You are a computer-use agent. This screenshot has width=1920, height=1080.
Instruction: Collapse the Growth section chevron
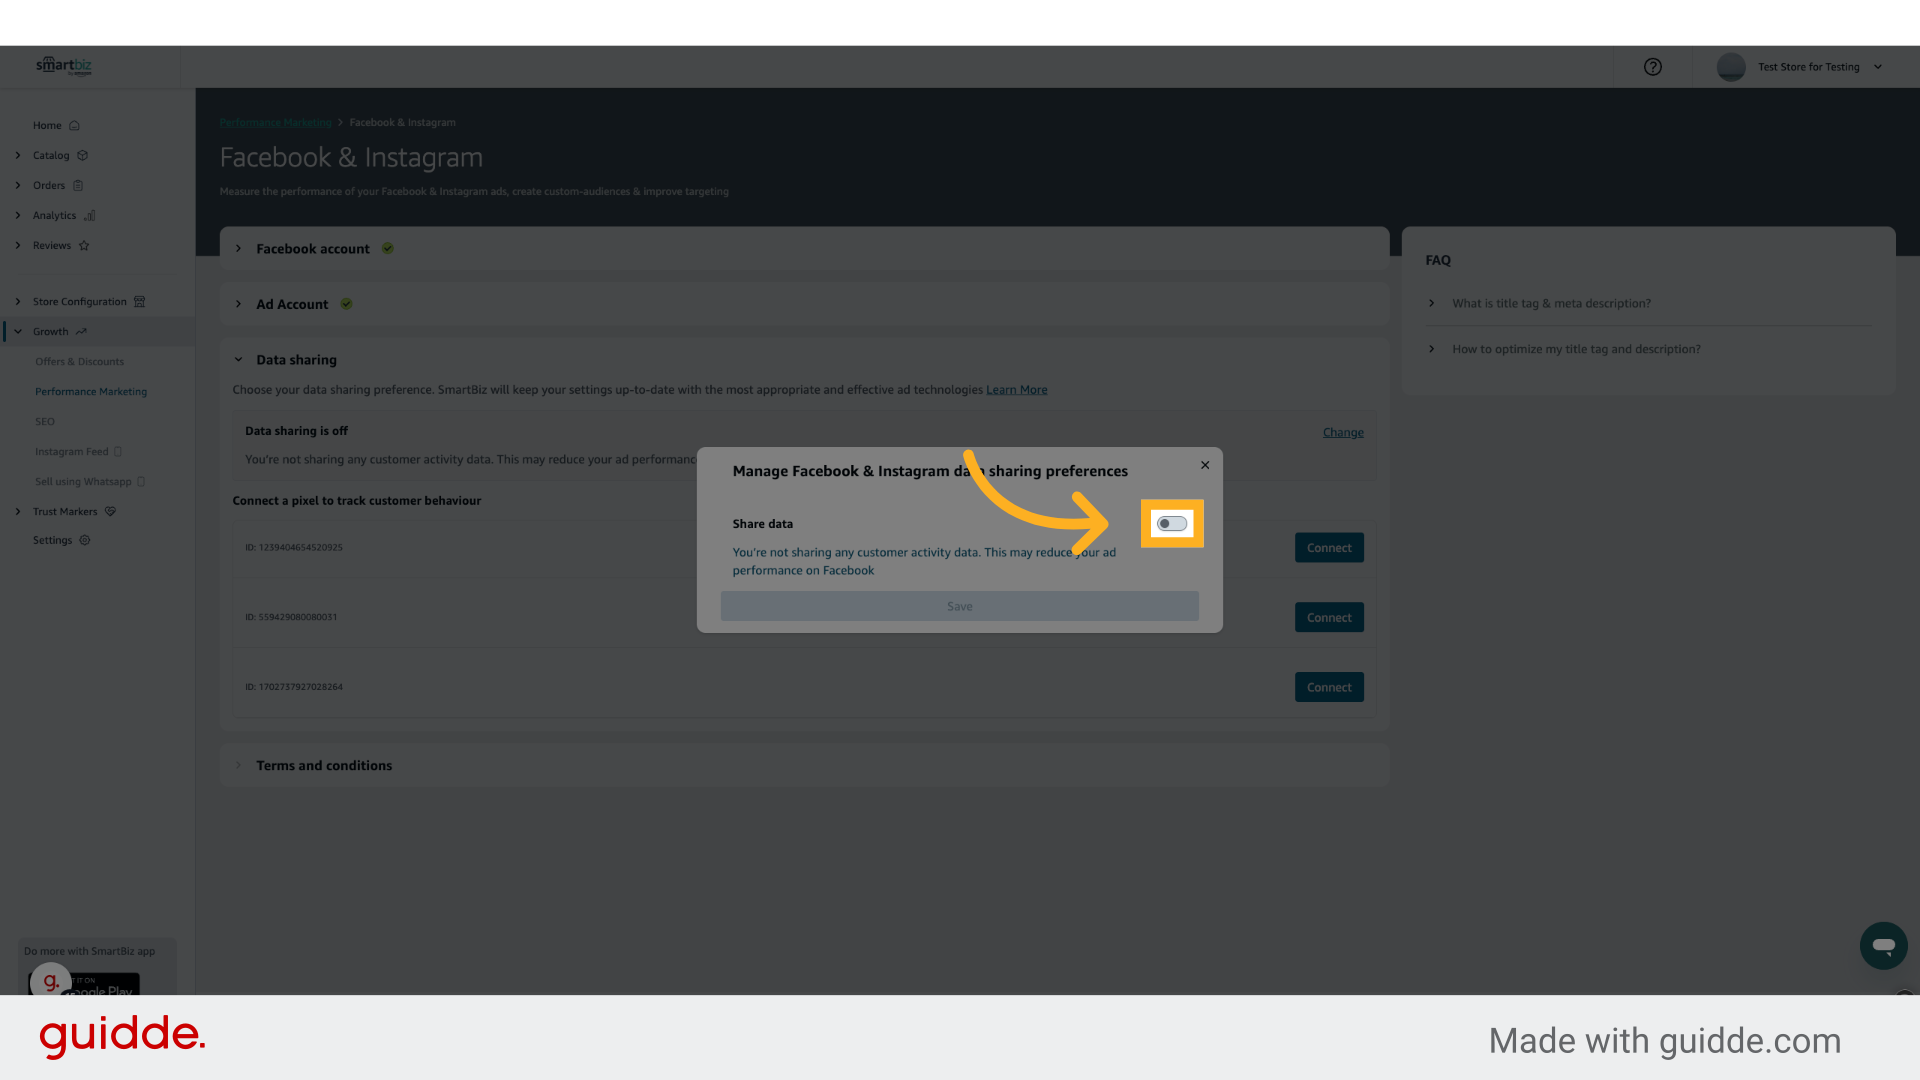click(x=18, y=332)
